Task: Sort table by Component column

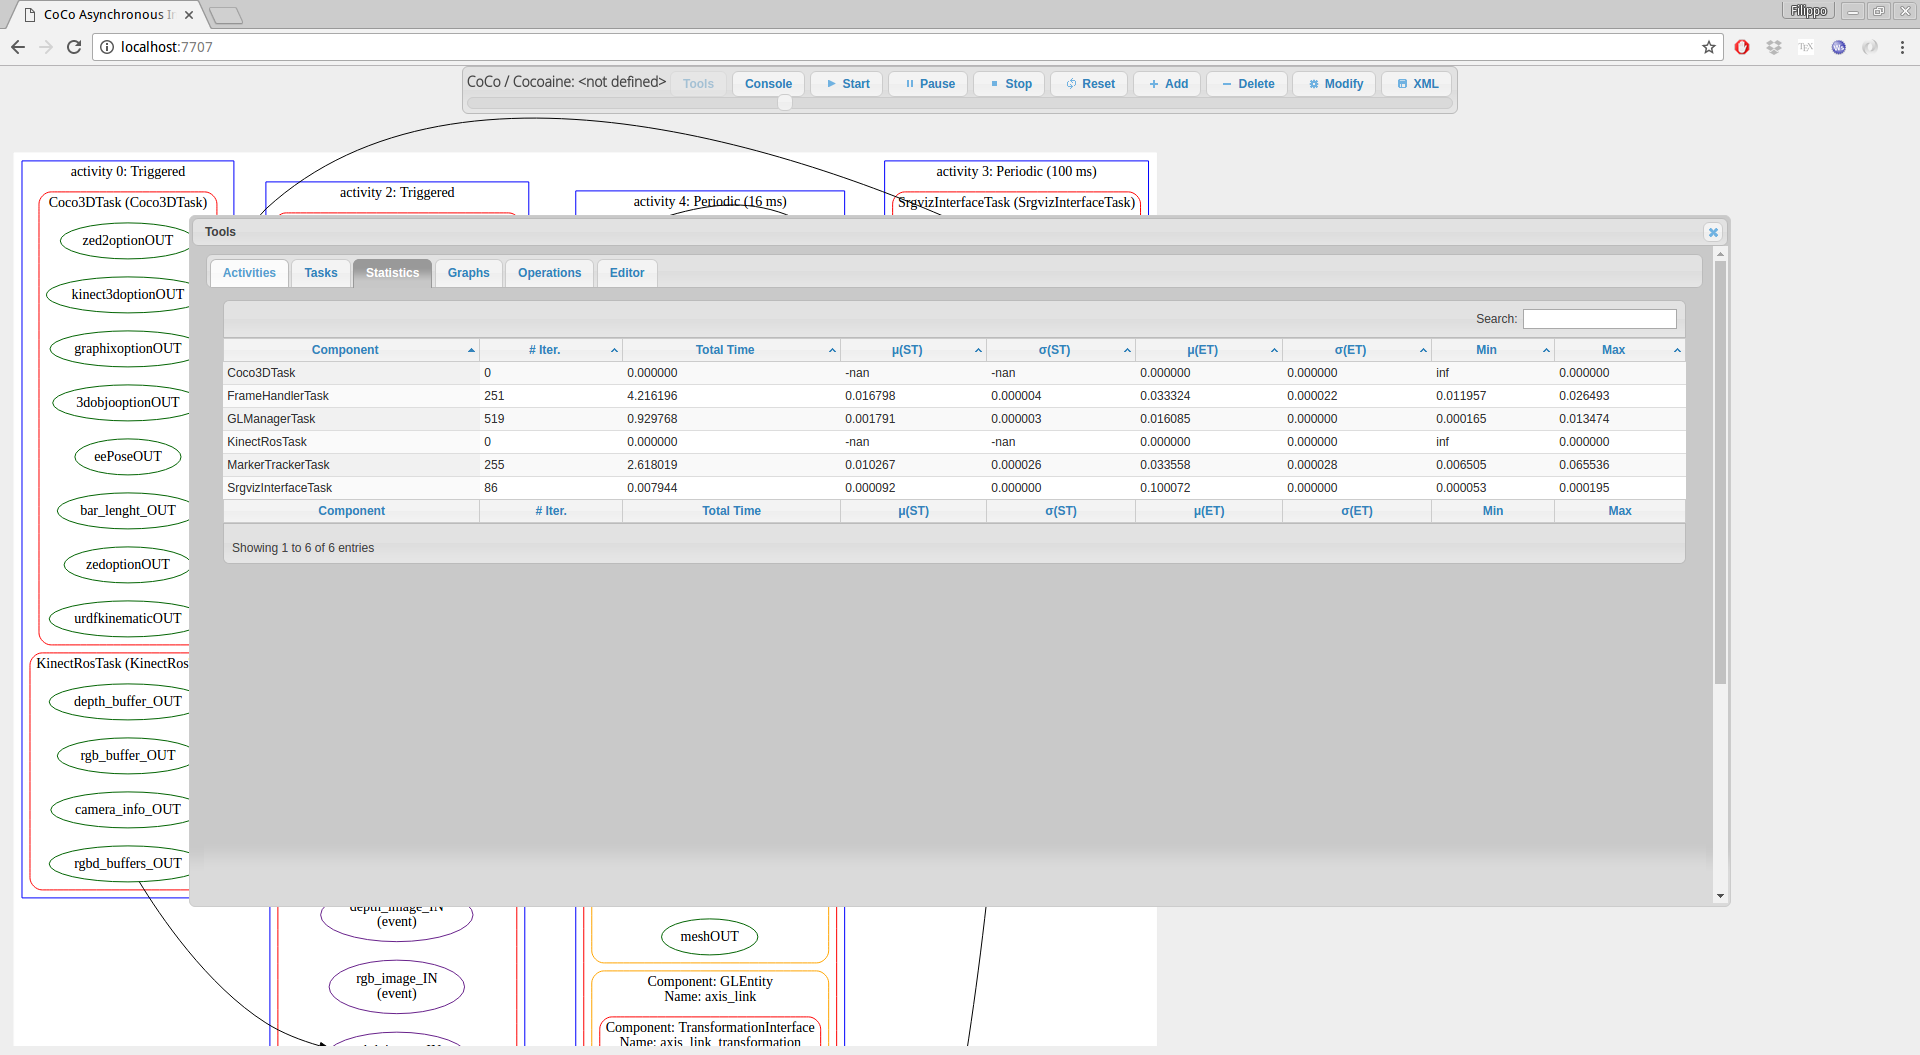Action: point(351,350)
